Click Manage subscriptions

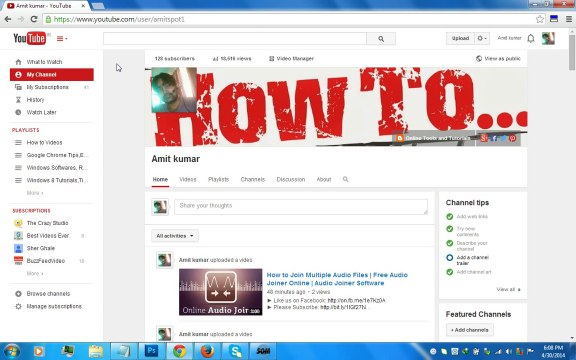pyautogui.click(x=54, y=306)
